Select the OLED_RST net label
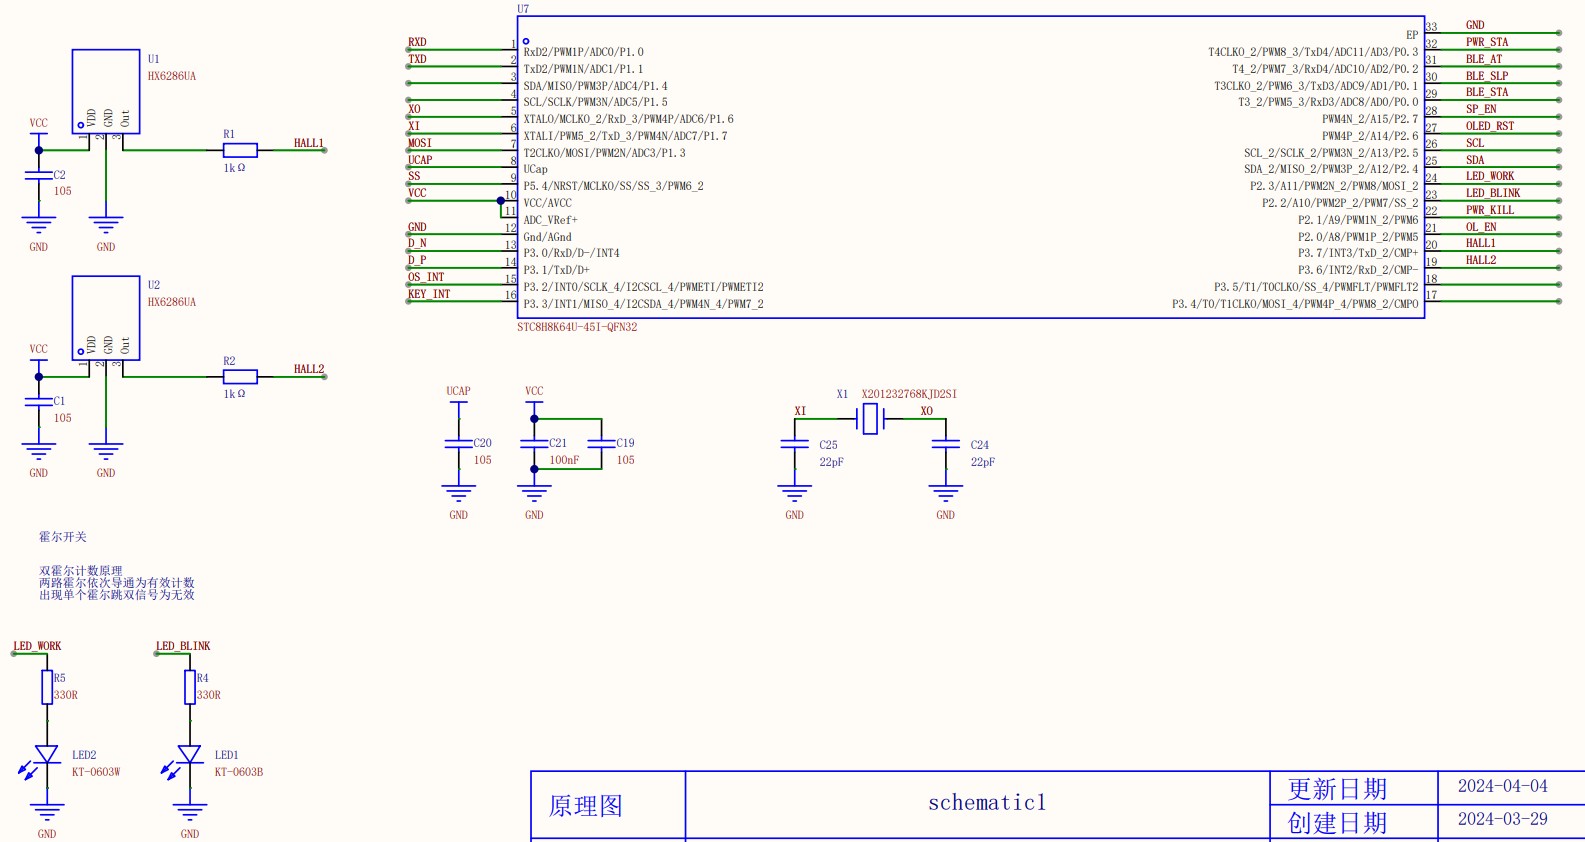This screenshot has width=1585, height=842. point(1490,126)
